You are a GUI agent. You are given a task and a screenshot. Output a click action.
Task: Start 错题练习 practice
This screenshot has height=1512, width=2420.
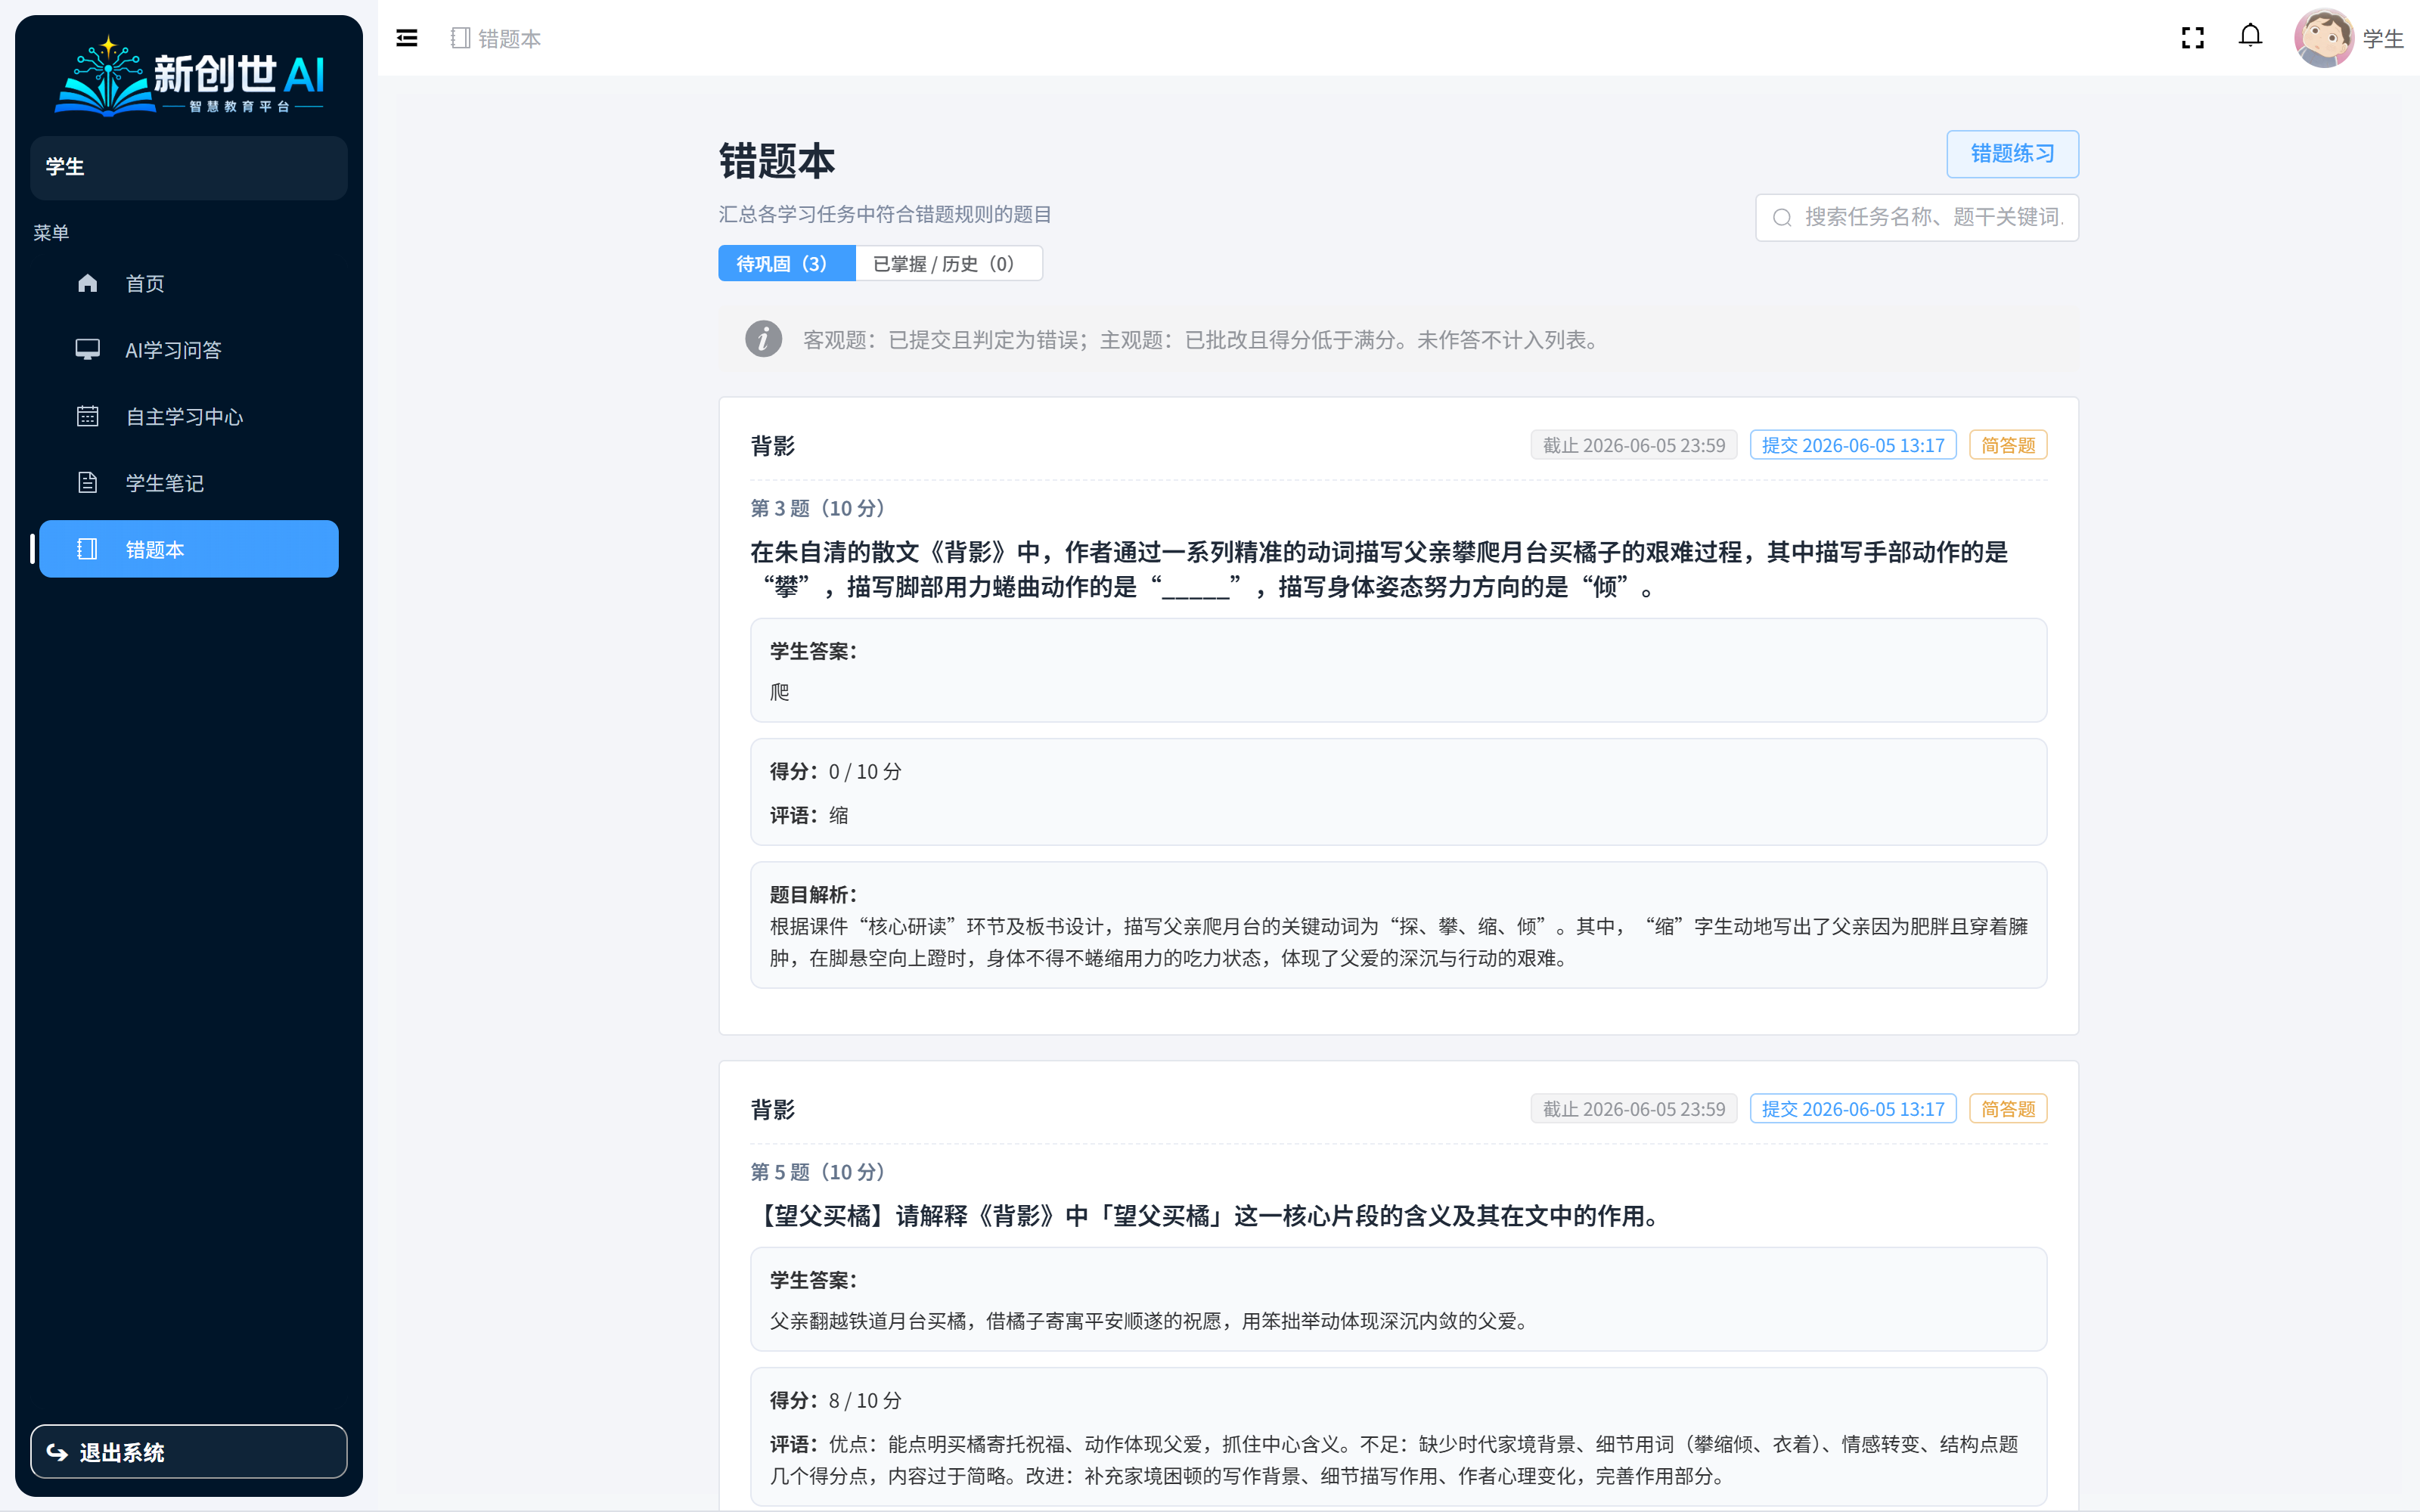(x=2012, y=154)
